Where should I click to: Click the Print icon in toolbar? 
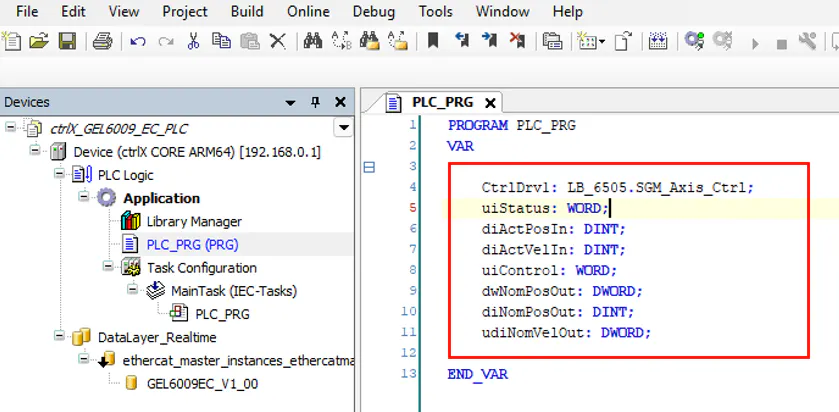pos(102,42)
